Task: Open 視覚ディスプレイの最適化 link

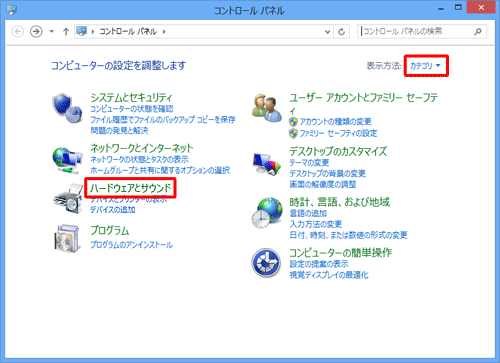Action: click(329, 275)
